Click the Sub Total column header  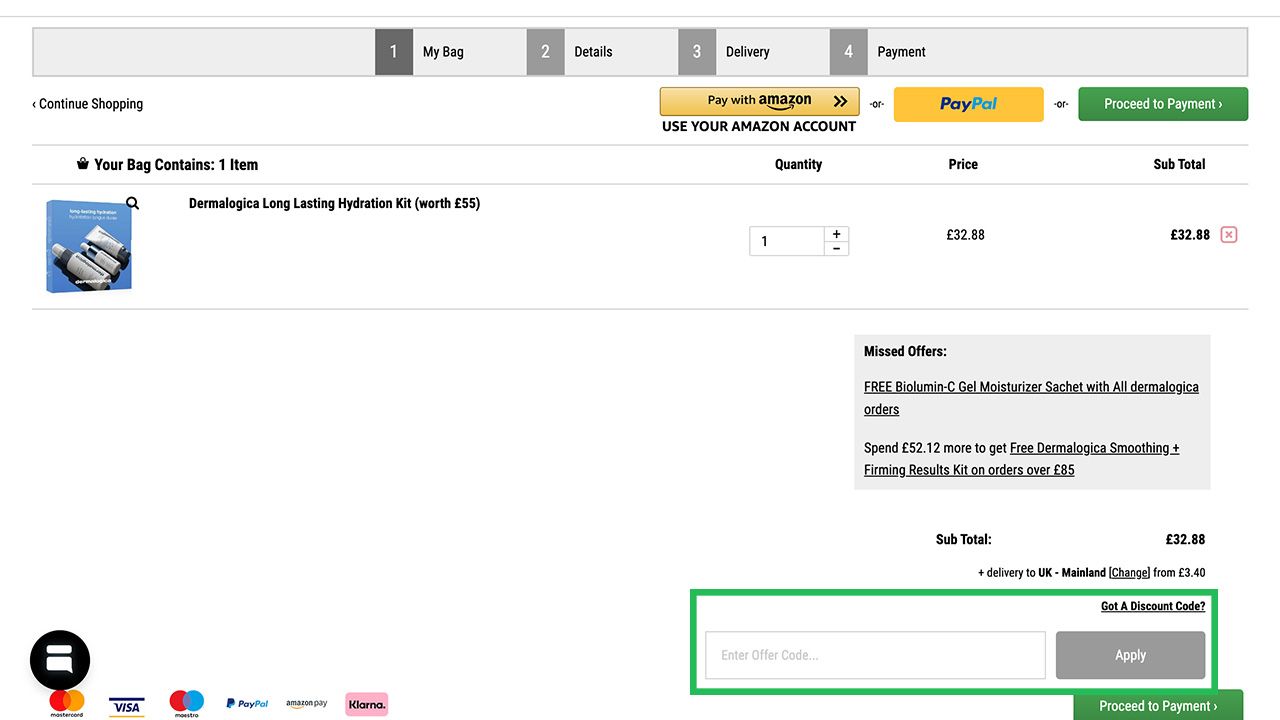(x=1179, y=164)
